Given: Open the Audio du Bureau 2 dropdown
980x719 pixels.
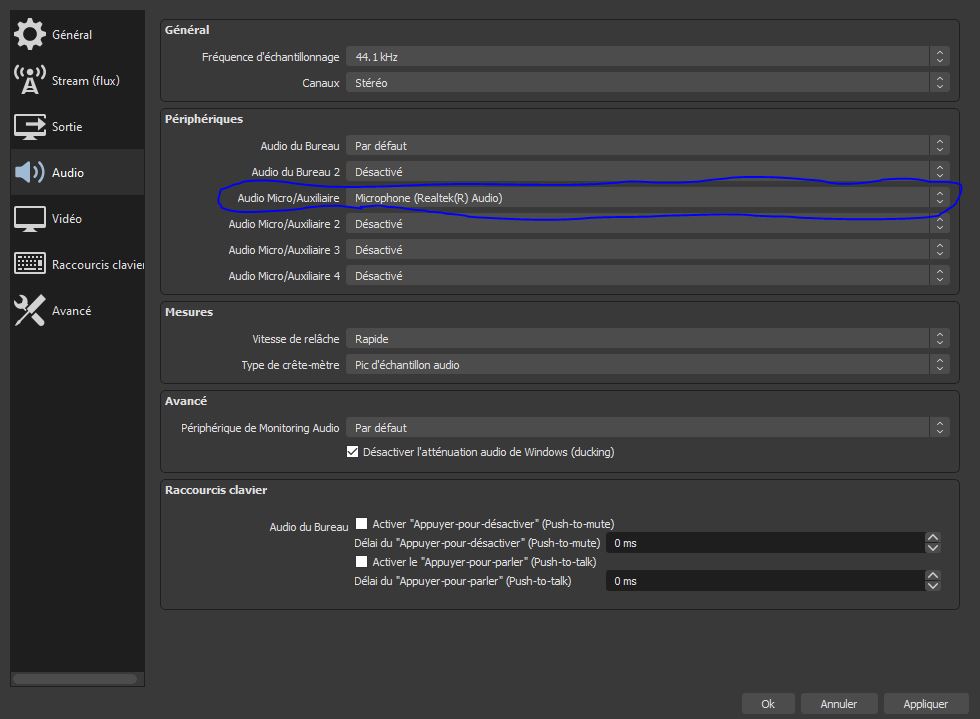Looking at the screenshot, I should click(x=648, y=172).
